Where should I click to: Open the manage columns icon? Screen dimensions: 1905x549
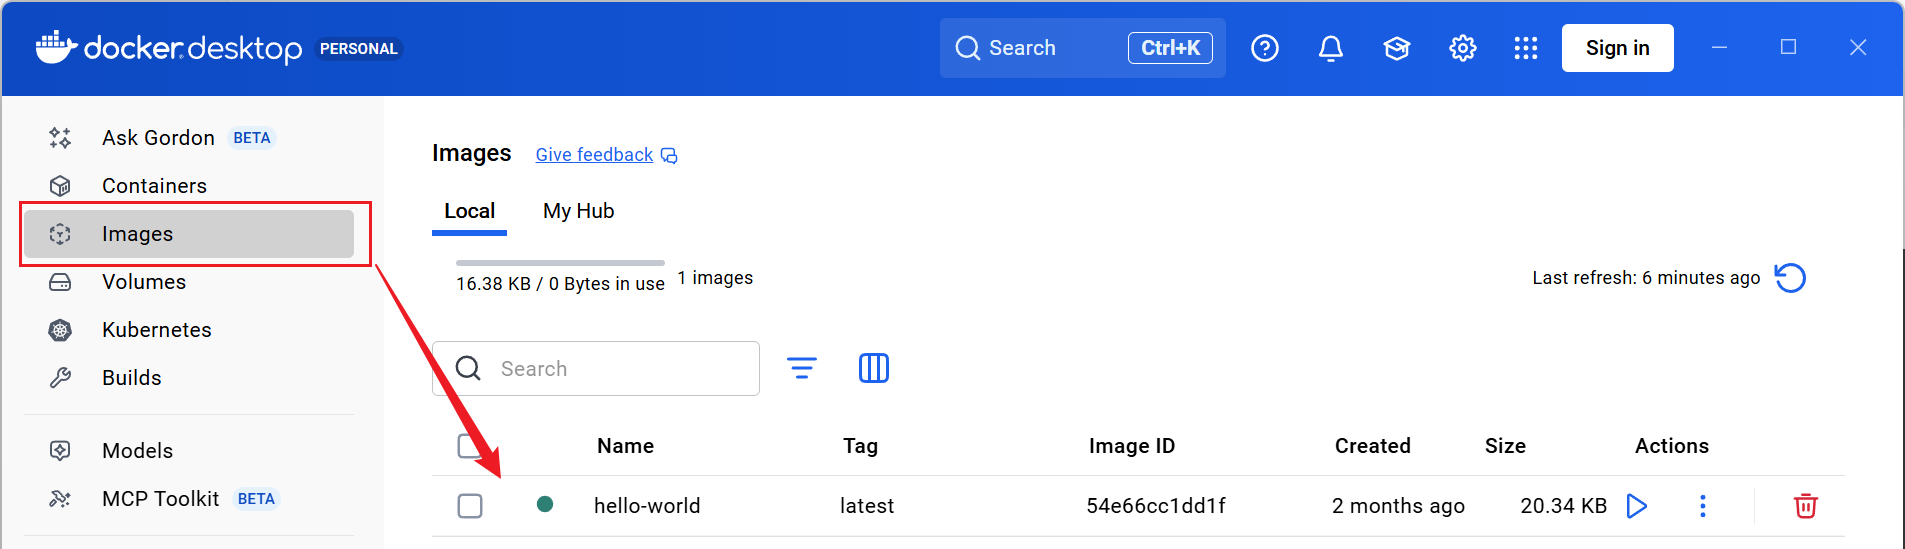[873, 368]
